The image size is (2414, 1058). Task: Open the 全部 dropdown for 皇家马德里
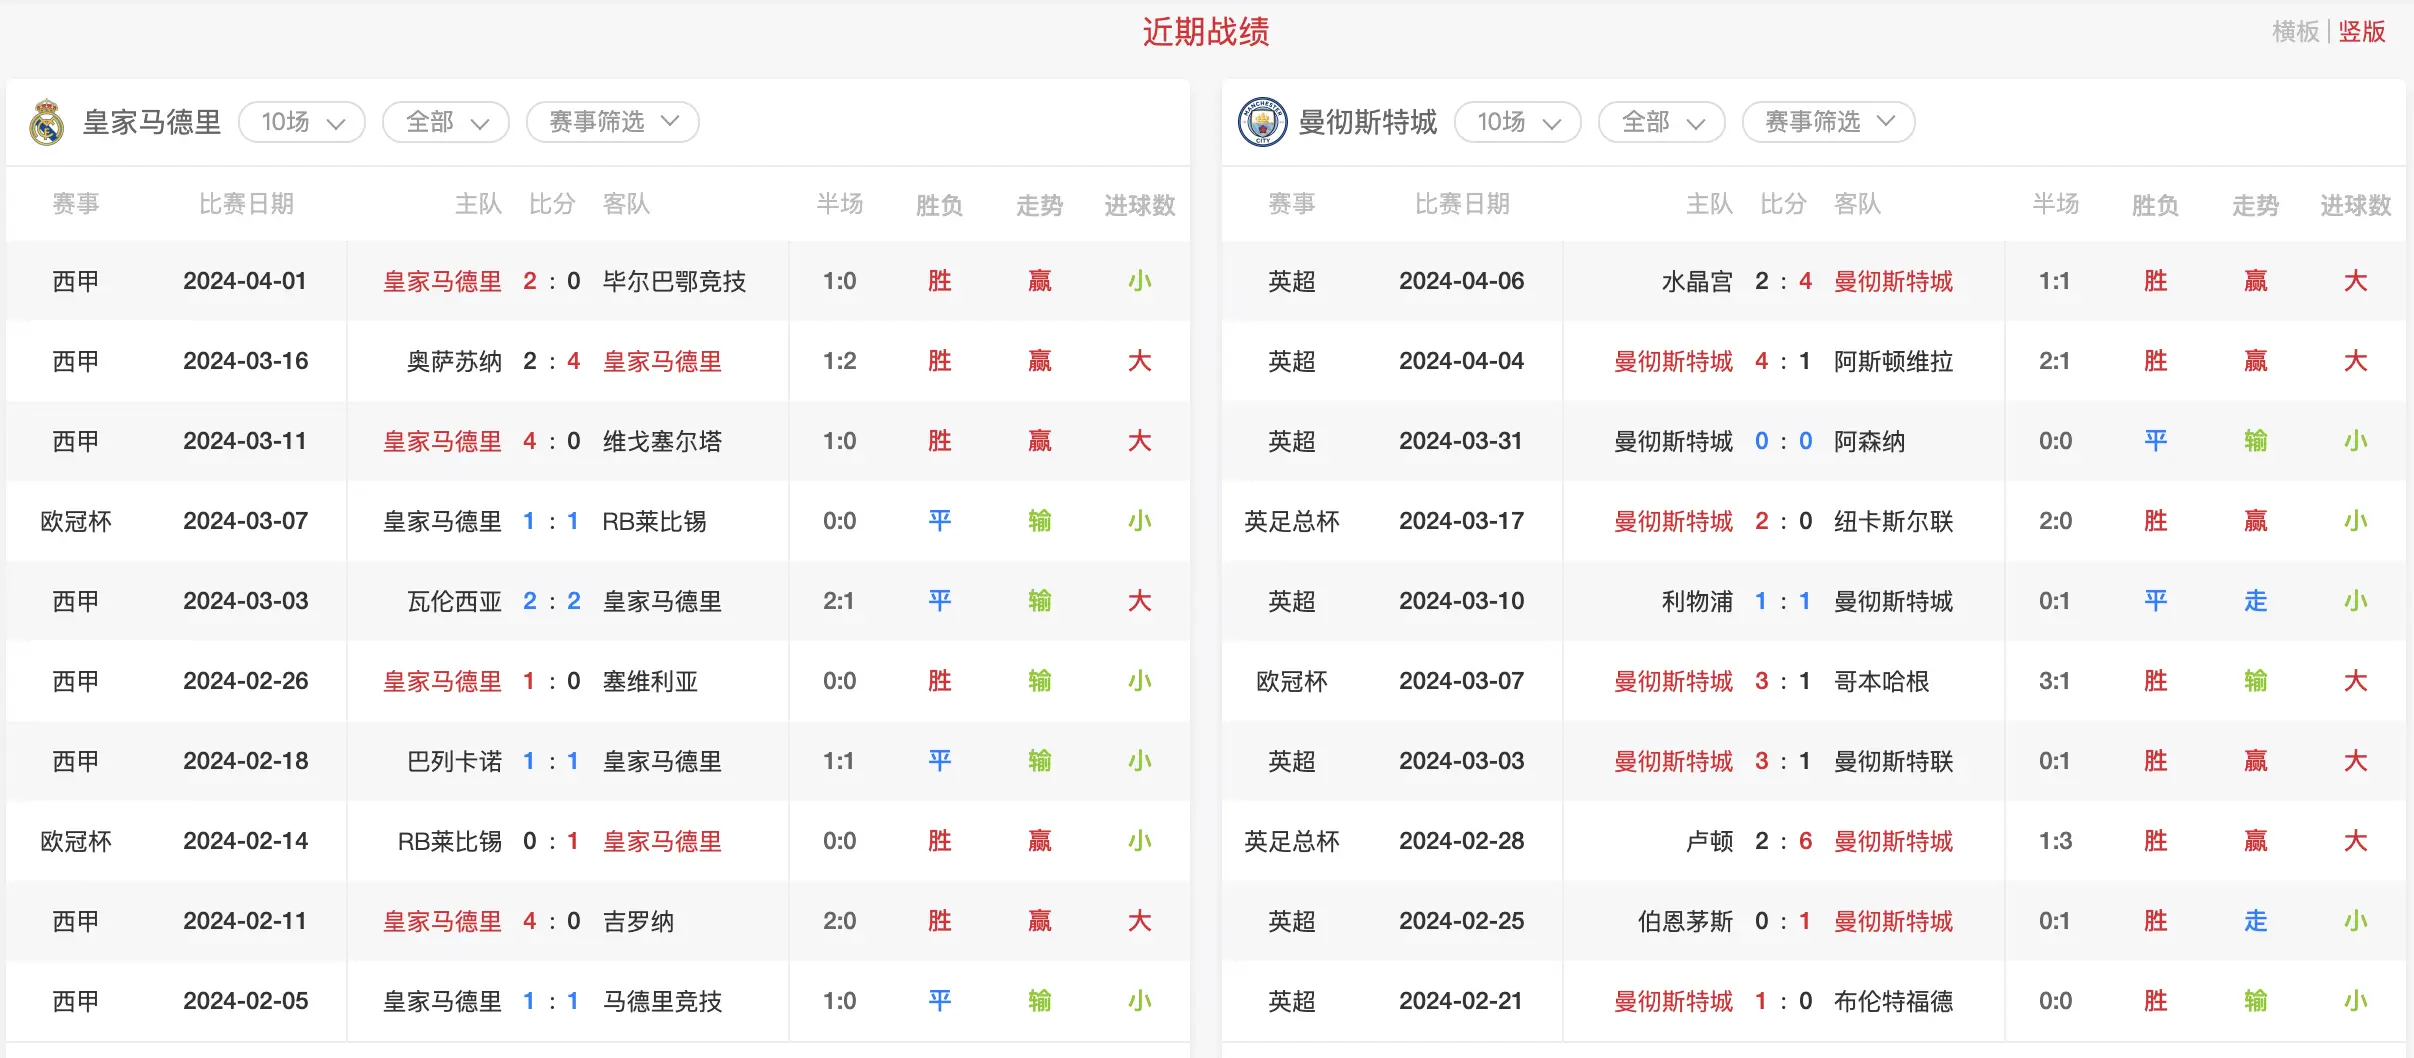tap(446, 122)
